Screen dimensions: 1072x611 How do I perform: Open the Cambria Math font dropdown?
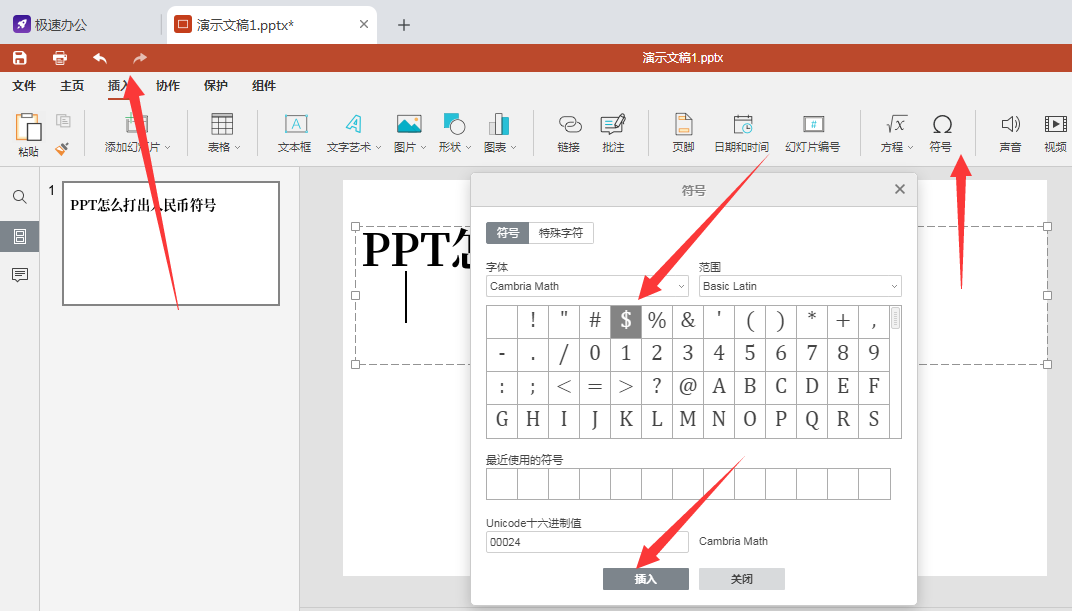coord(587,286)
